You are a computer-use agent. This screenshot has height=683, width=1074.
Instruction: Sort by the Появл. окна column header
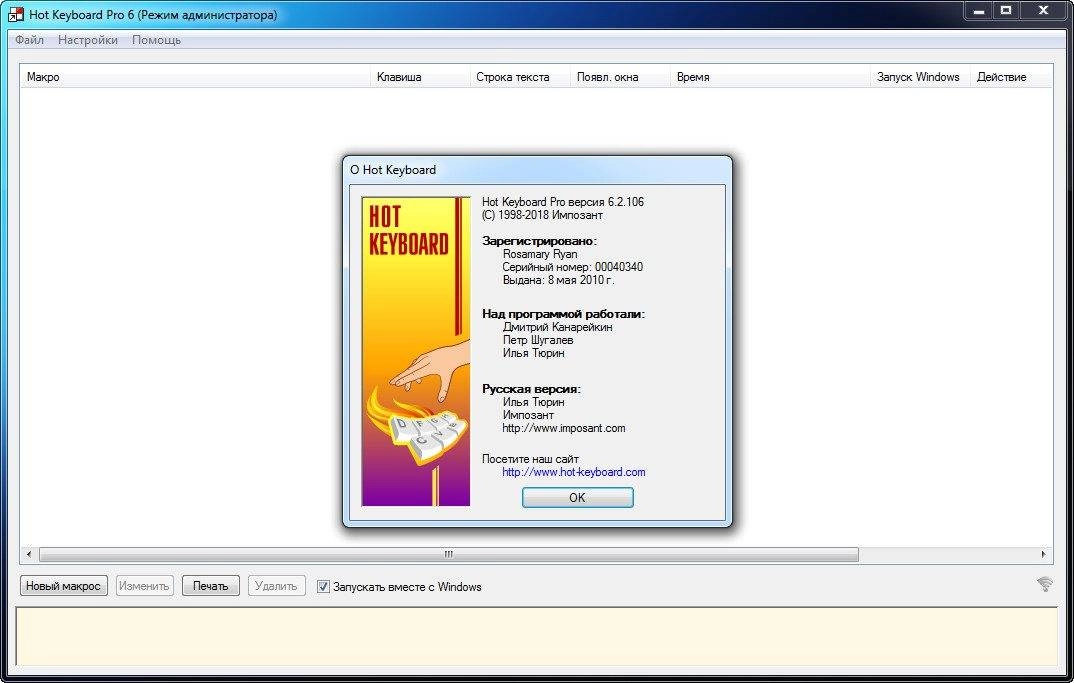620,77
